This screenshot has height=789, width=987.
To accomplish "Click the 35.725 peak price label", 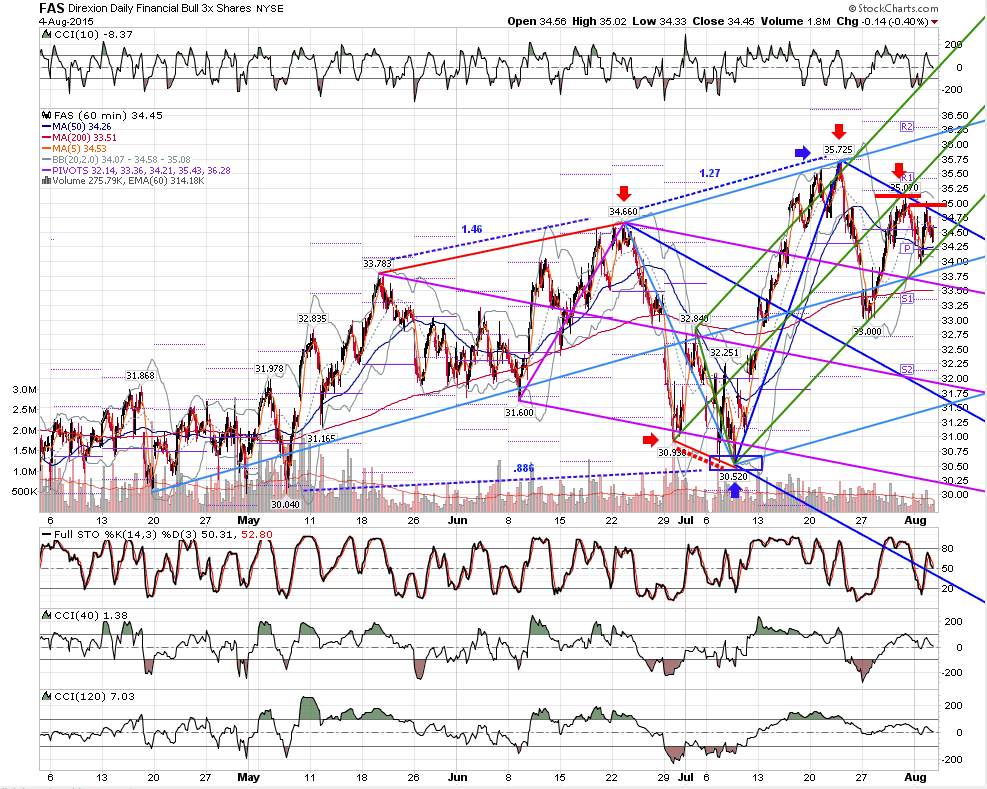I will coord(838,150).
